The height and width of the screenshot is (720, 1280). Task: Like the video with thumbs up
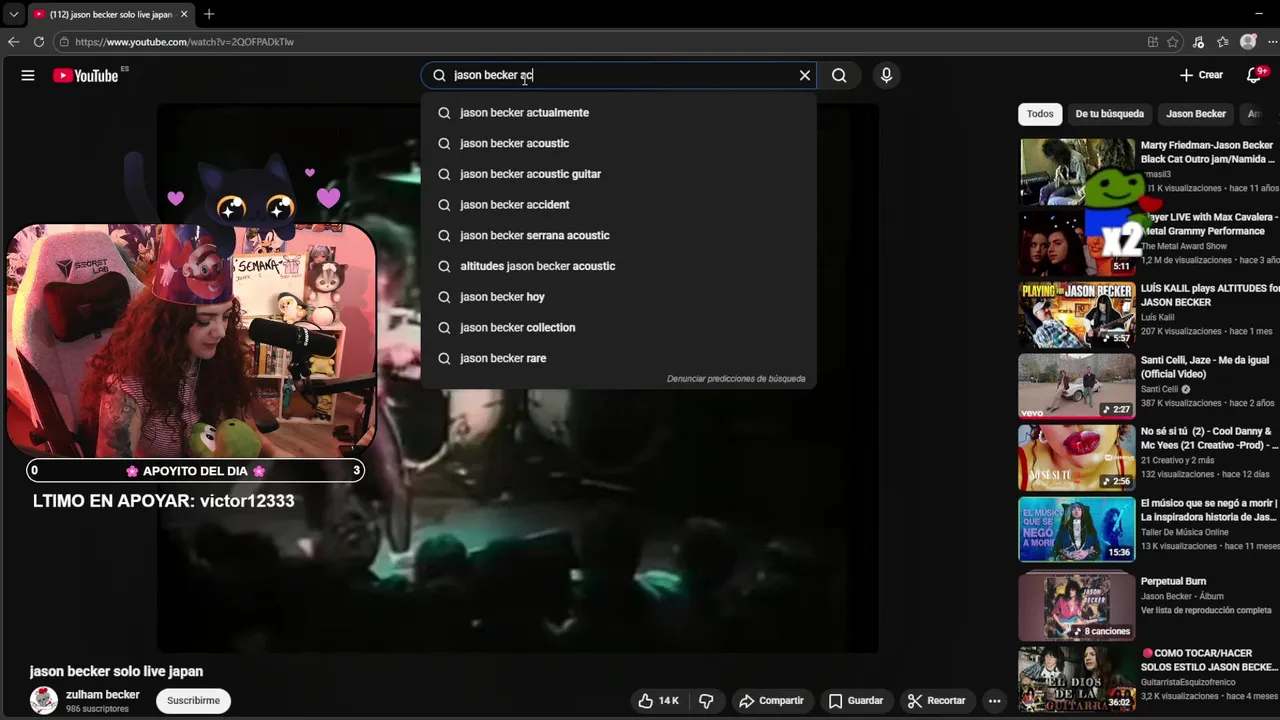659,701
